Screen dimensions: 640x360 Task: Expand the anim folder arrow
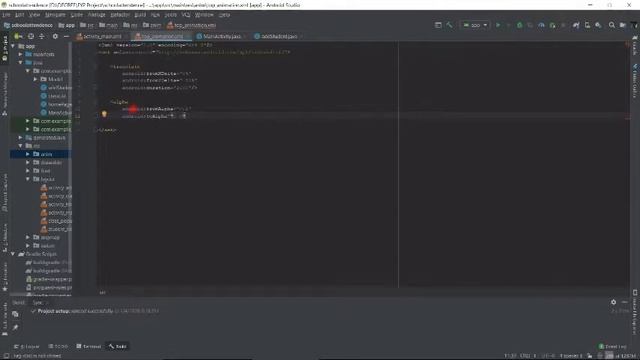pos(28,154)
